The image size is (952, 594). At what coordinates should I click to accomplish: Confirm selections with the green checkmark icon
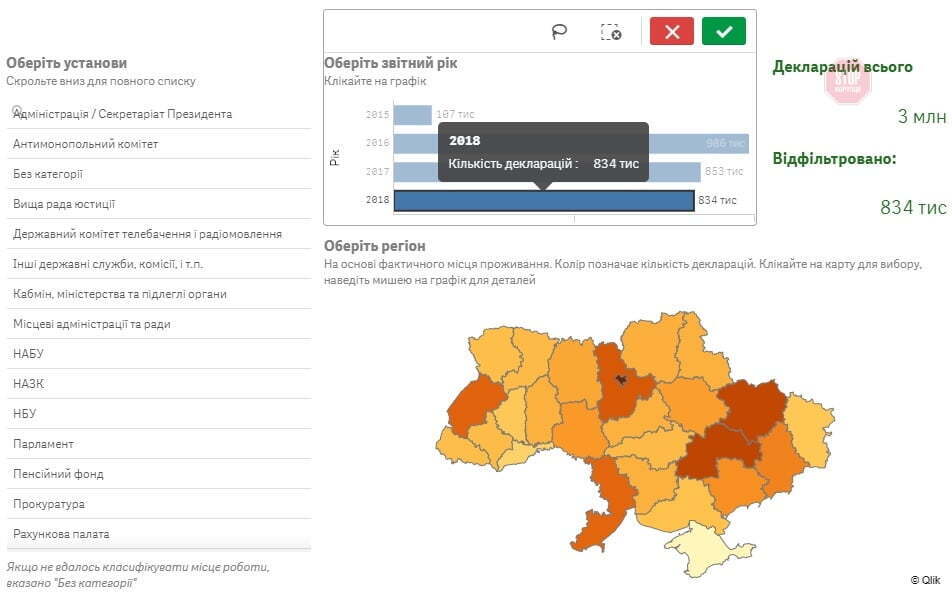(724, 31)
